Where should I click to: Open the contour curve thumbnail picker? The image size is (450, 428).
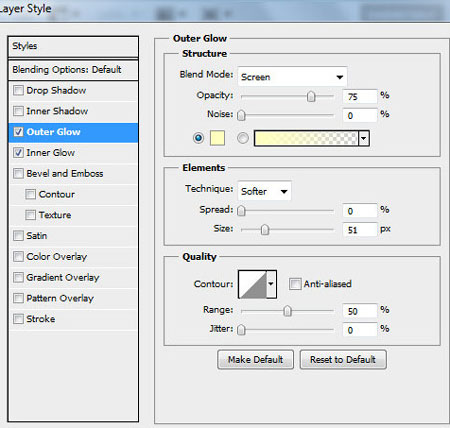click(253, 284)
